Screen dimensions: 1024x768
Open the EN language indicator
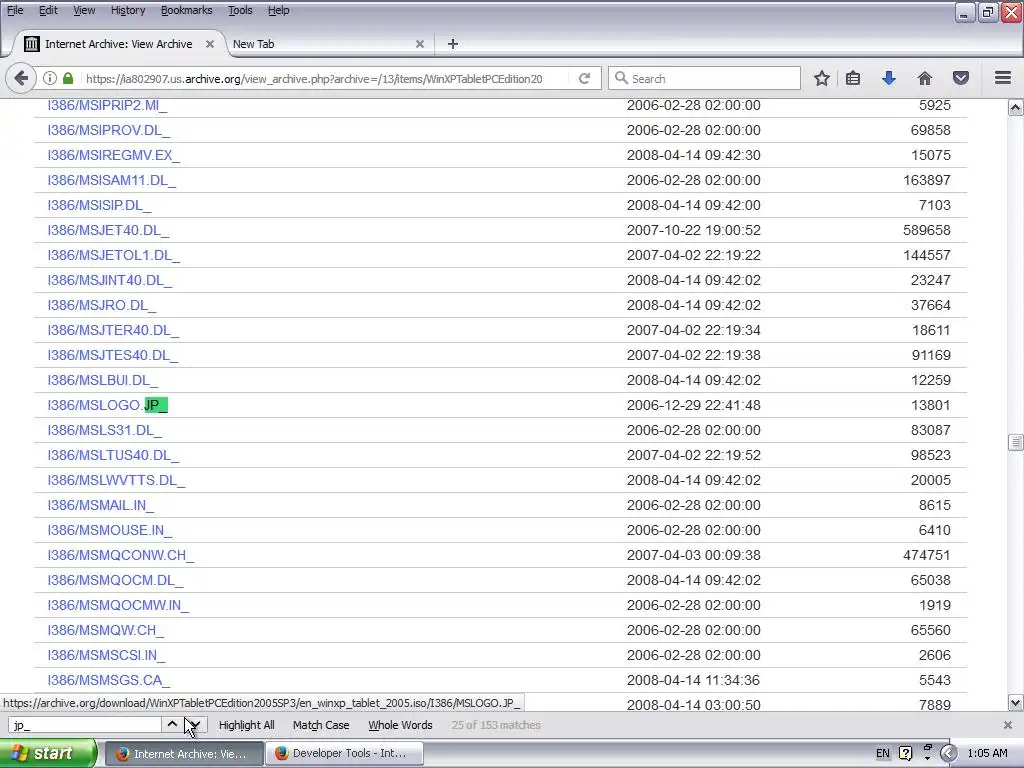tap(882, 753)
